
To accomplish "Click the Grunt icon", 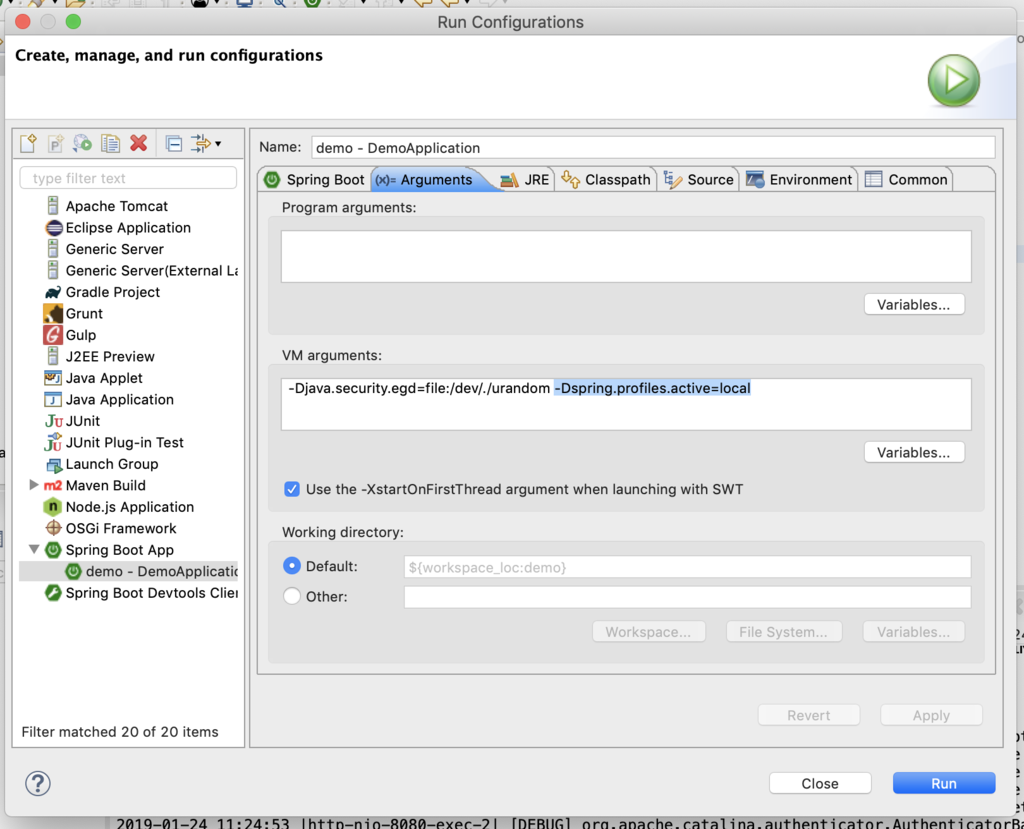I will (53, 314).
